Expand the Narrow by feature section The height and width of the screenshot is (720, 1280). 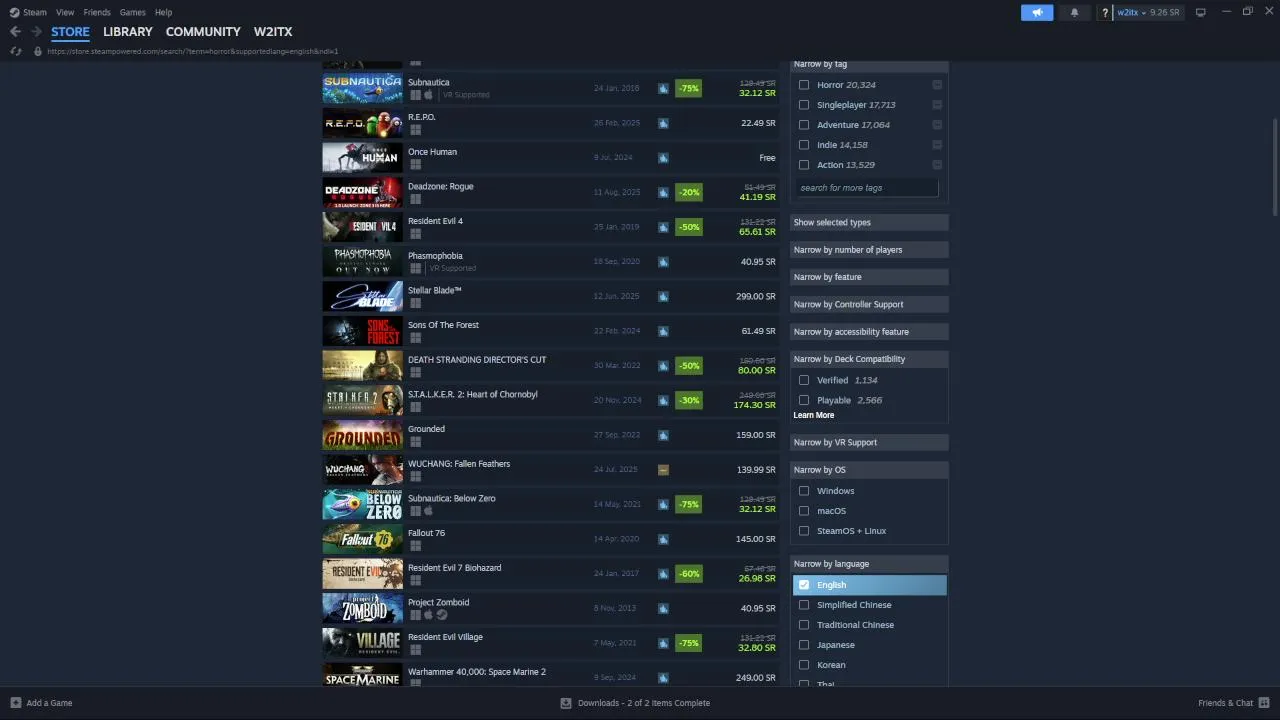point(869,277)
